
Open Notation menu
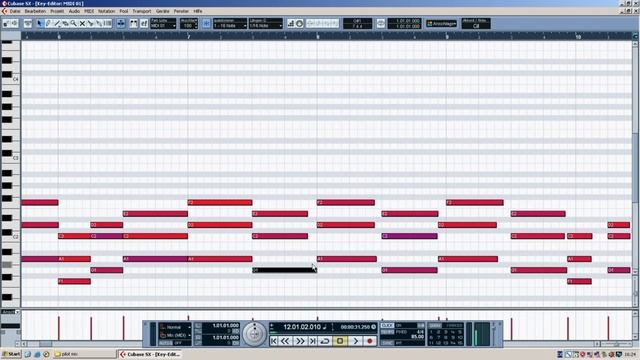107,11
